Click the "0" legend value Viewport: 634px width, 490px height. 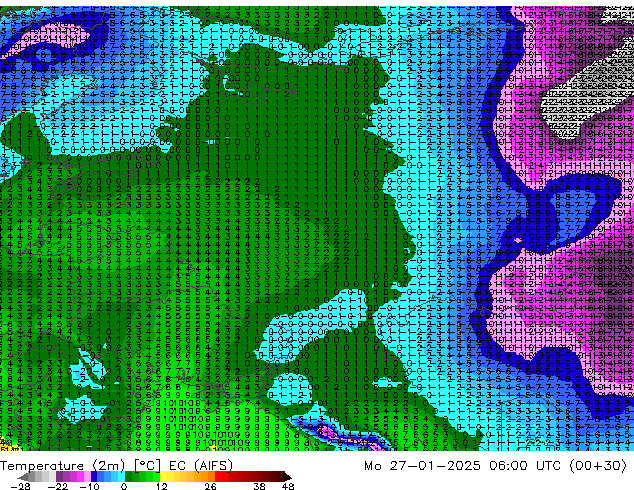pos(124,486)
